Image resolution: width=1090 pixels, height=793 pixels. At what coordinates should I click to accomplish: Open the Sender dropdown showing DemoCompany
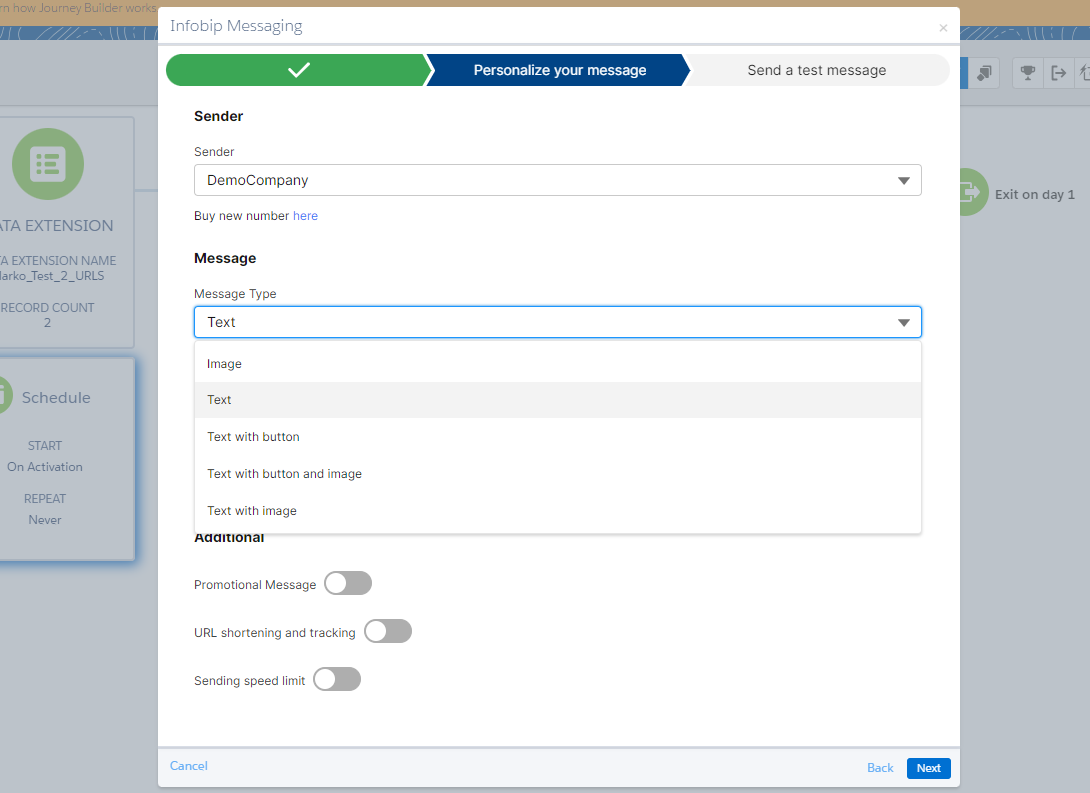click(558, 180)
